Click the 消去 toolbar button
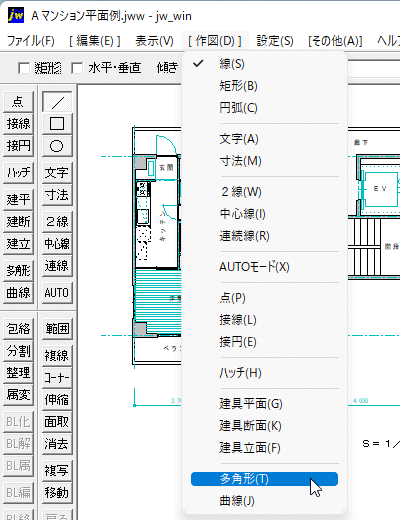This screenshot has width=400, height=520. pyautogui.click(x=57, y=444)
